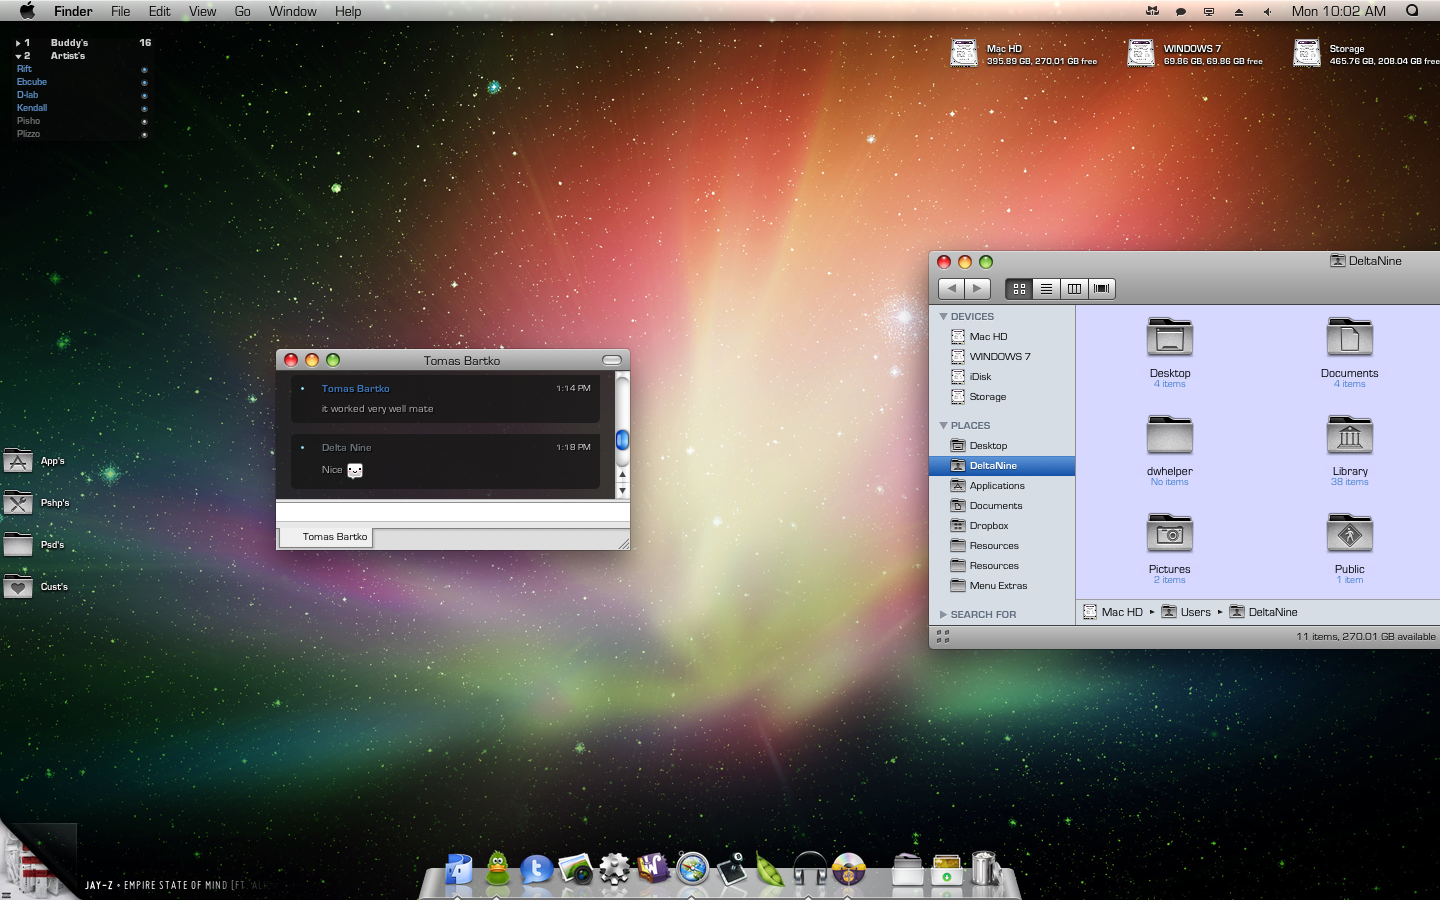Open the downloads stack in dock

[946, 868]
